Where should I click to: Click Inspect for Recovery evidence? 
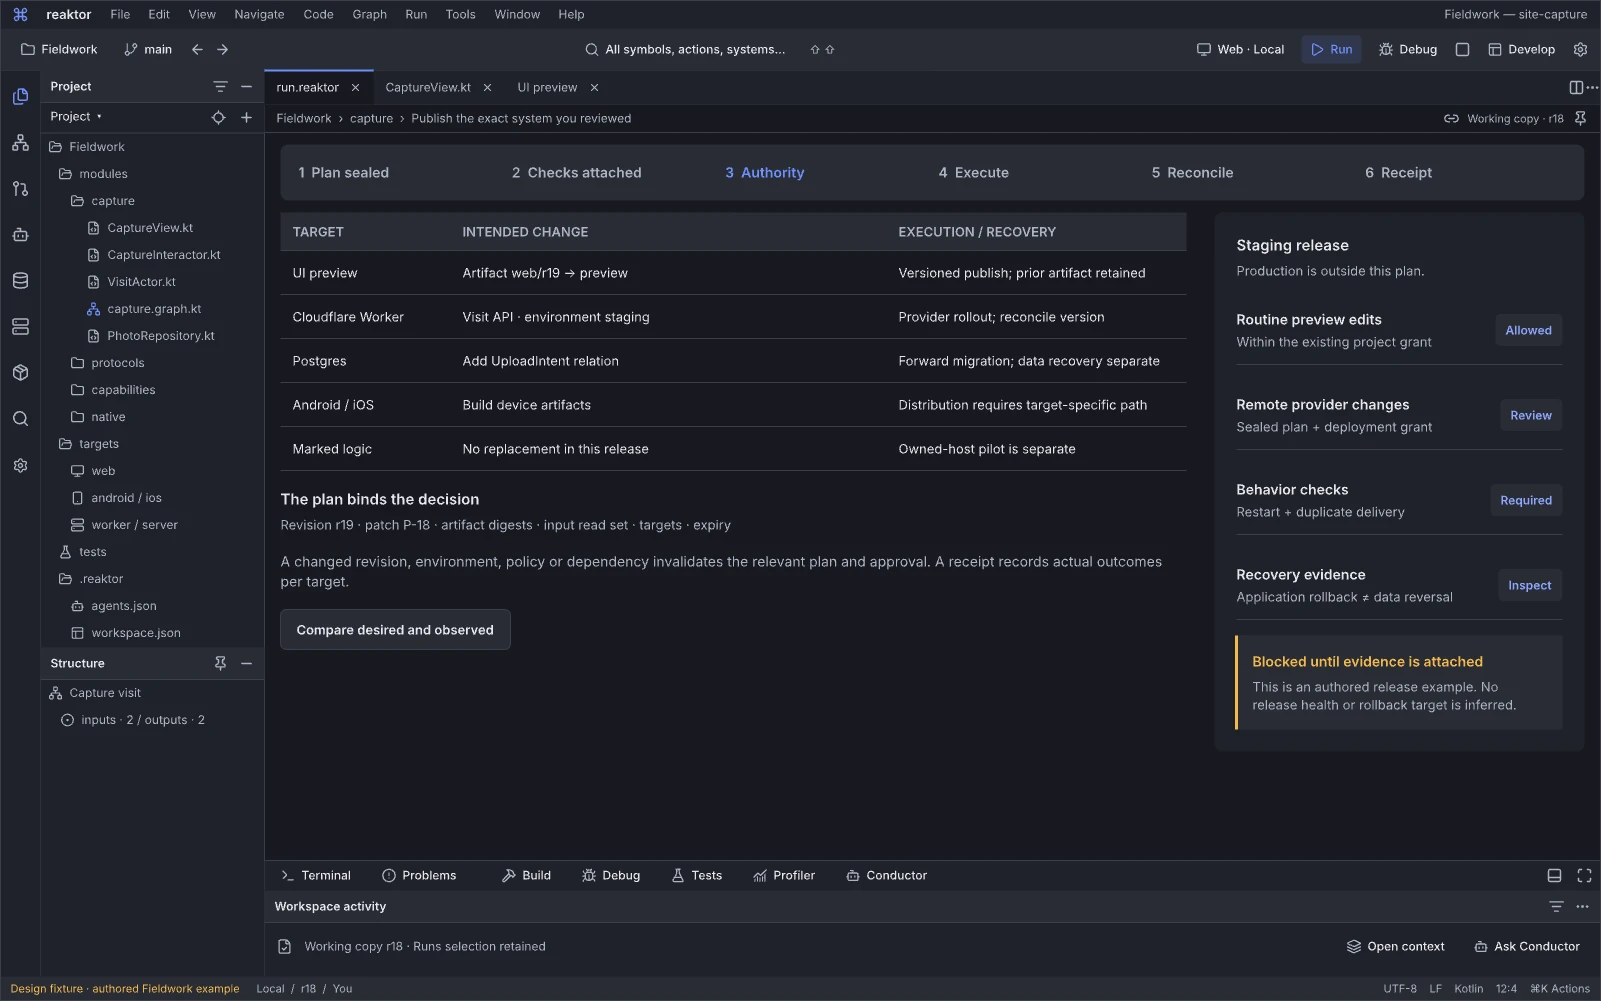click(x=1529, y=585)
